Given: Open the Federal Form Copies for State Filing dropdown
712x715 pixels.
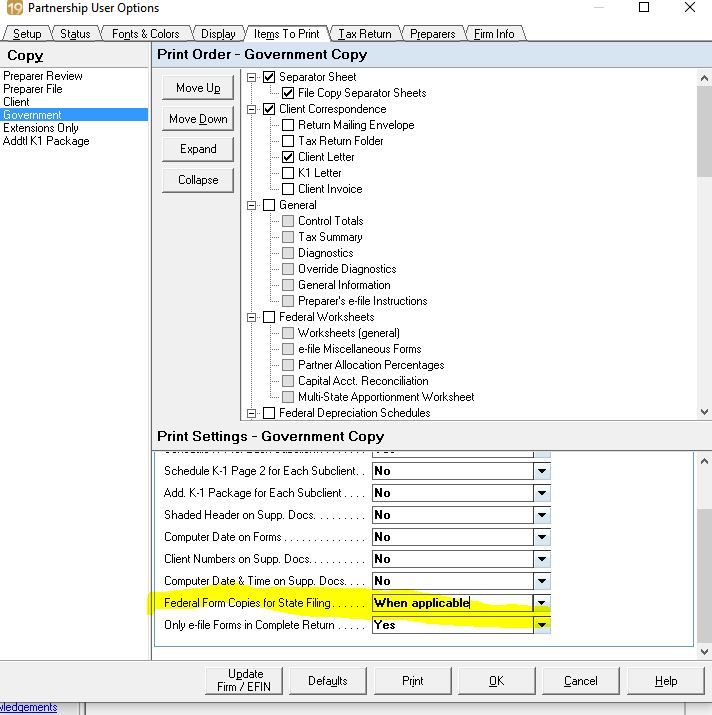Looking at the screenshot, I should 541,603.
